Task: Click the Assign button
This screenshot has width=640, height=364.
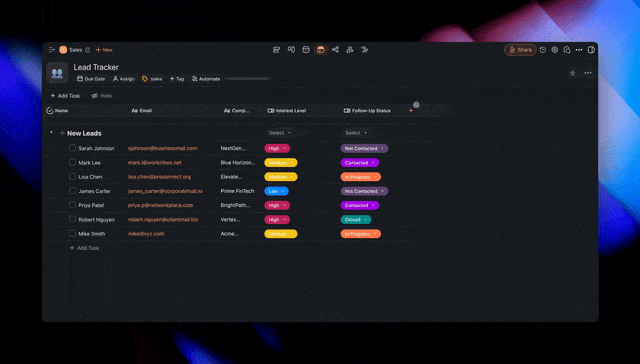Action: coord(124,79)
